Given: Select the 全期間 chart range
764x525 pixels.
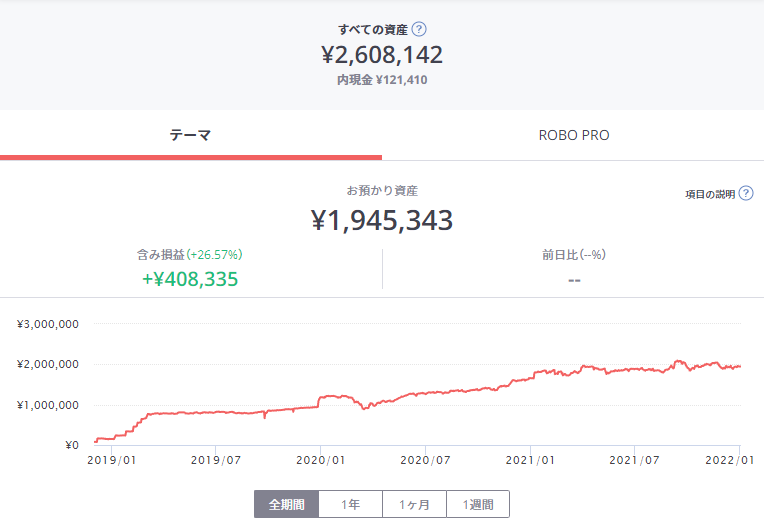Looking at the screenshot, I should tap(286, 504).
